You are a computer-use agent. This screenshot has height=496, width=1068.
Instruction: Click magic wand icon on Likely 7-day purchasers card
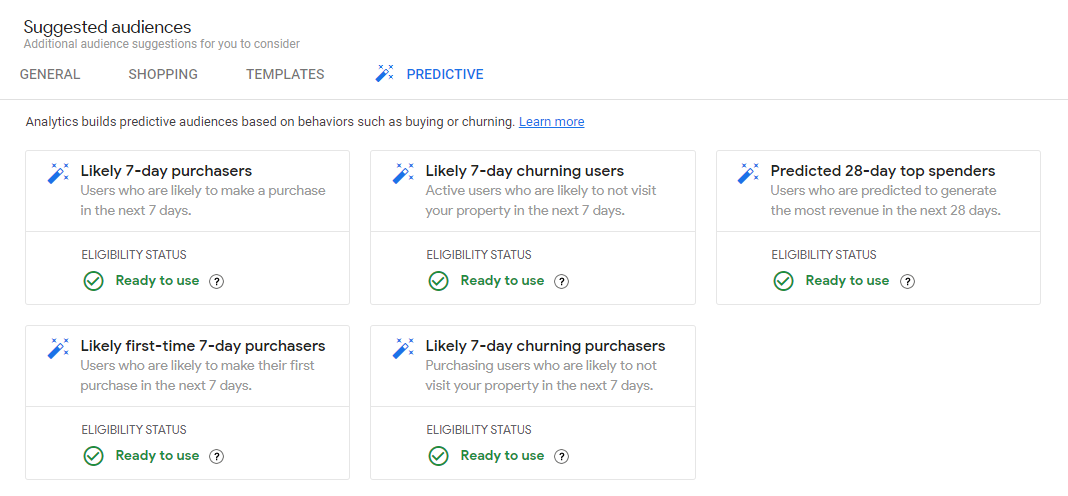[58, 173]
